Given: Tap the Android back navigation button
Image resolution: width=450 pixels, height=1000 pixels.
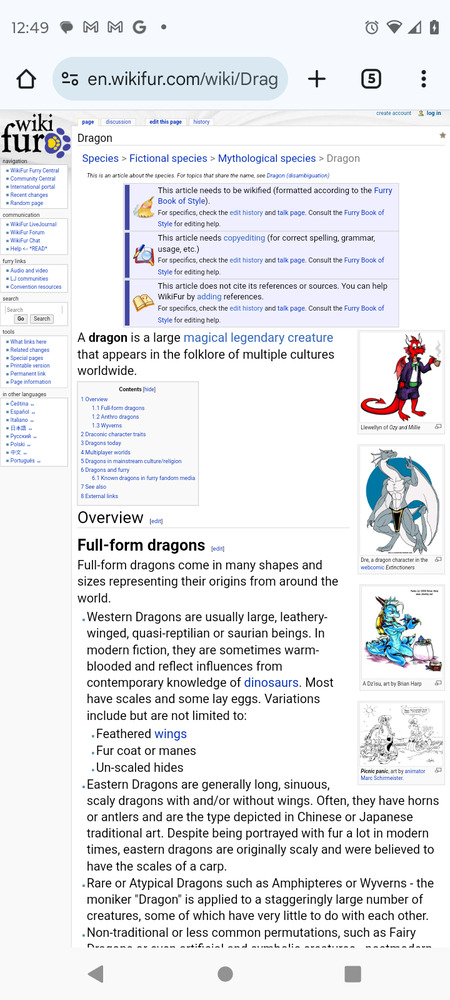Looking at the screenshot, I should click(96, 973).
